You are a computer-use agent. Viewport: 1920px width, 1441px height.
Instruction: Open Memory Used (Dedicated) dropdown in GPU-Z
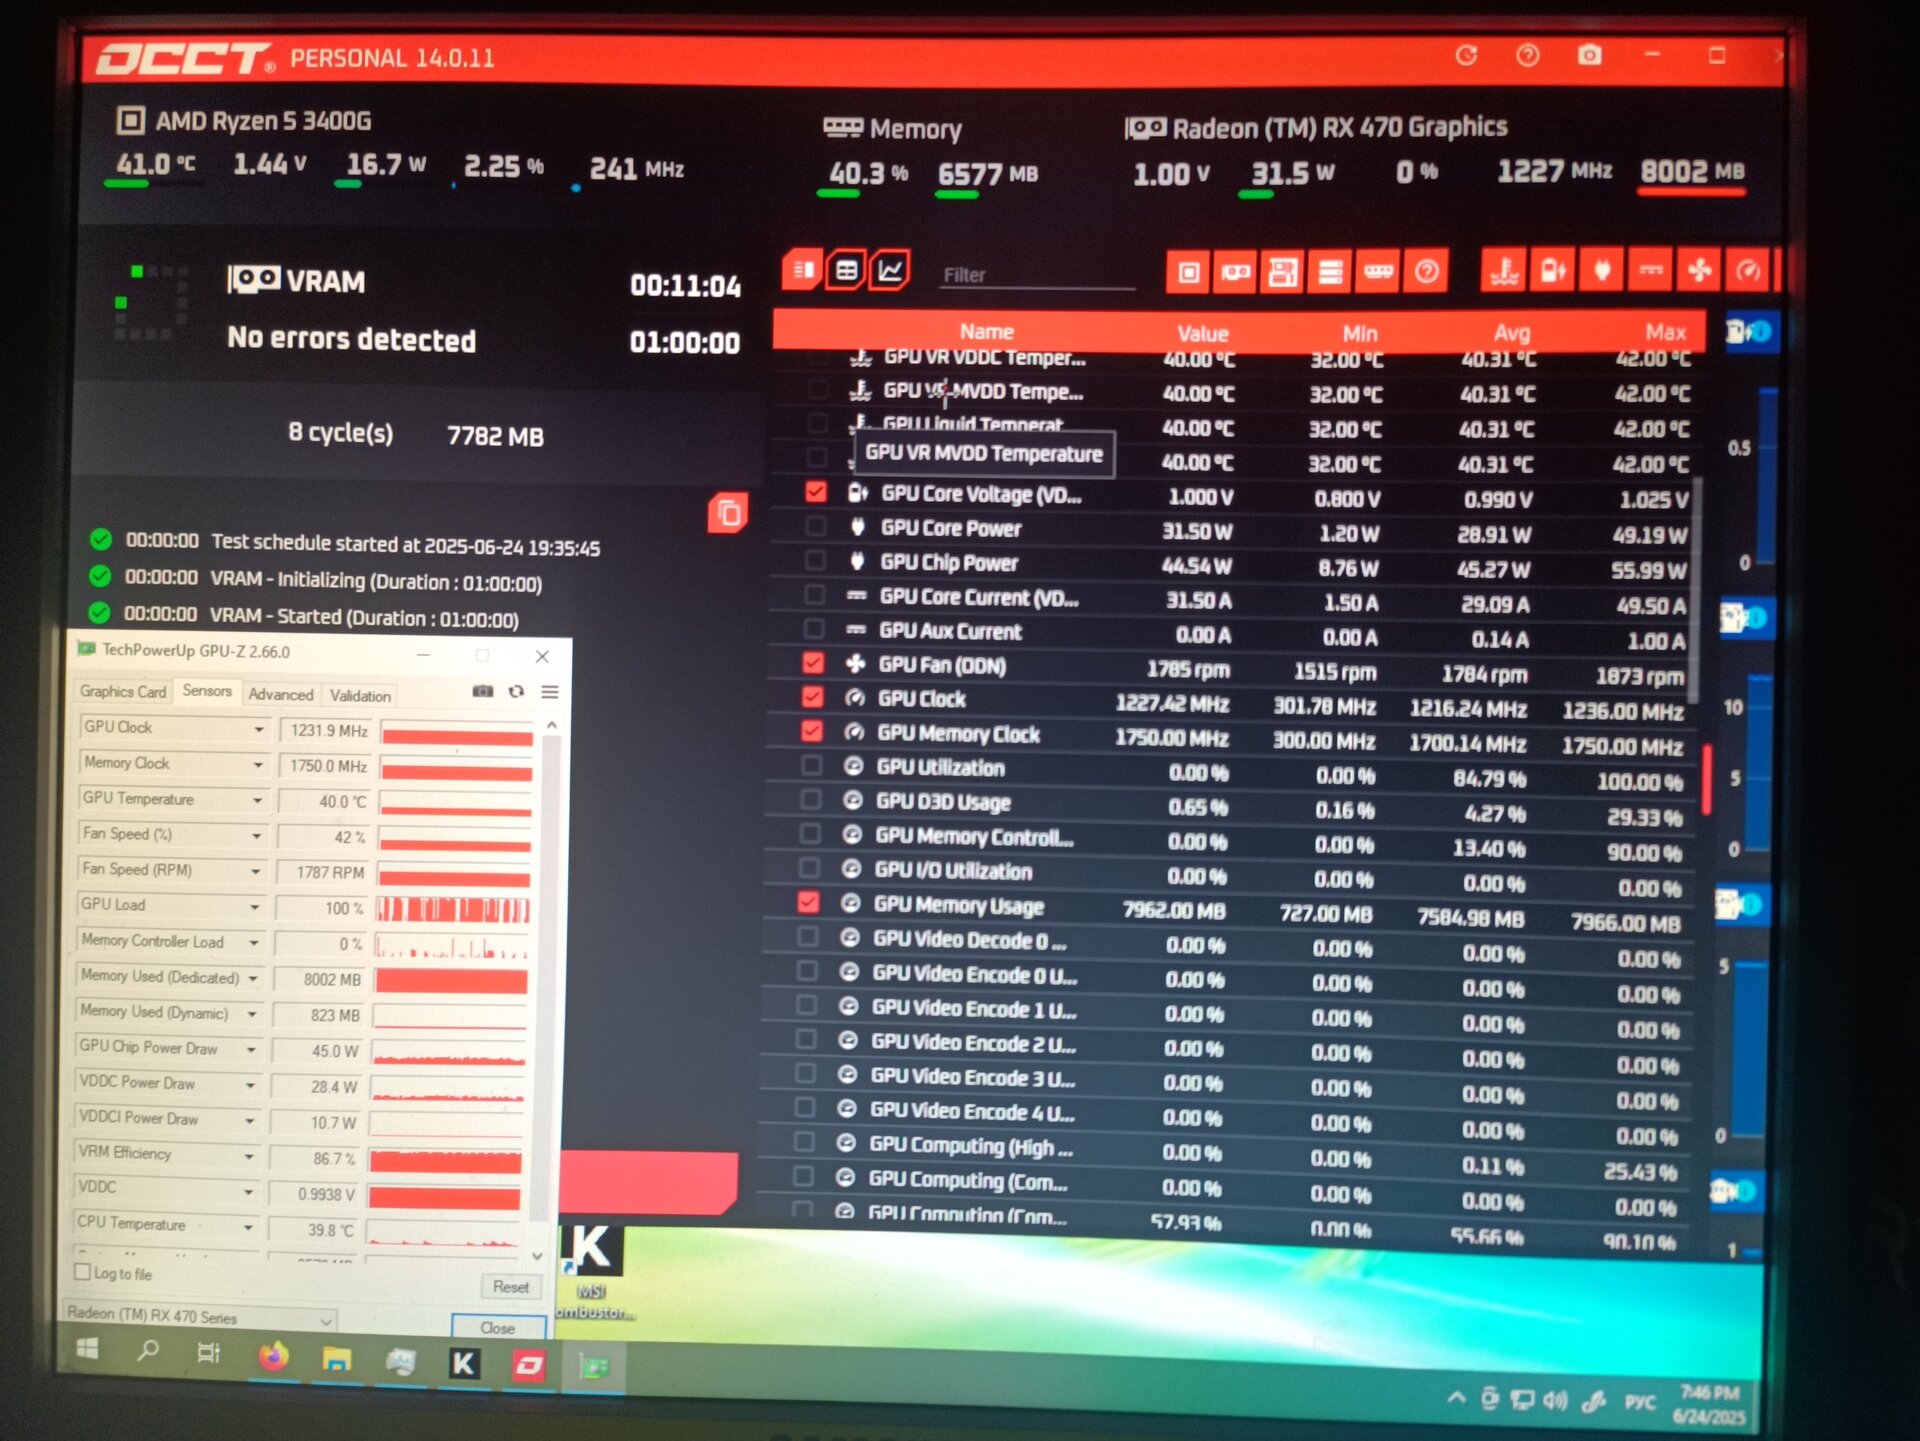click(x=253, y=978)
